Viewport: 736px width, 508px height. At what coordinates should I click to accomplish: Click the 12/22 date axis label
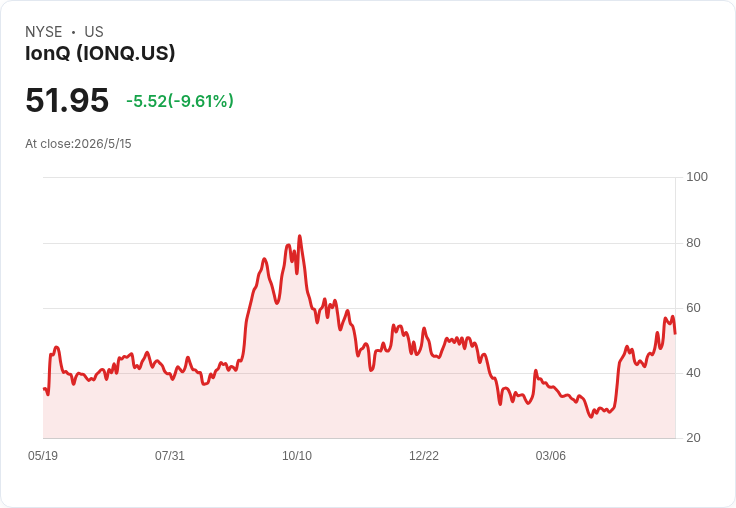tap(424, 455)
